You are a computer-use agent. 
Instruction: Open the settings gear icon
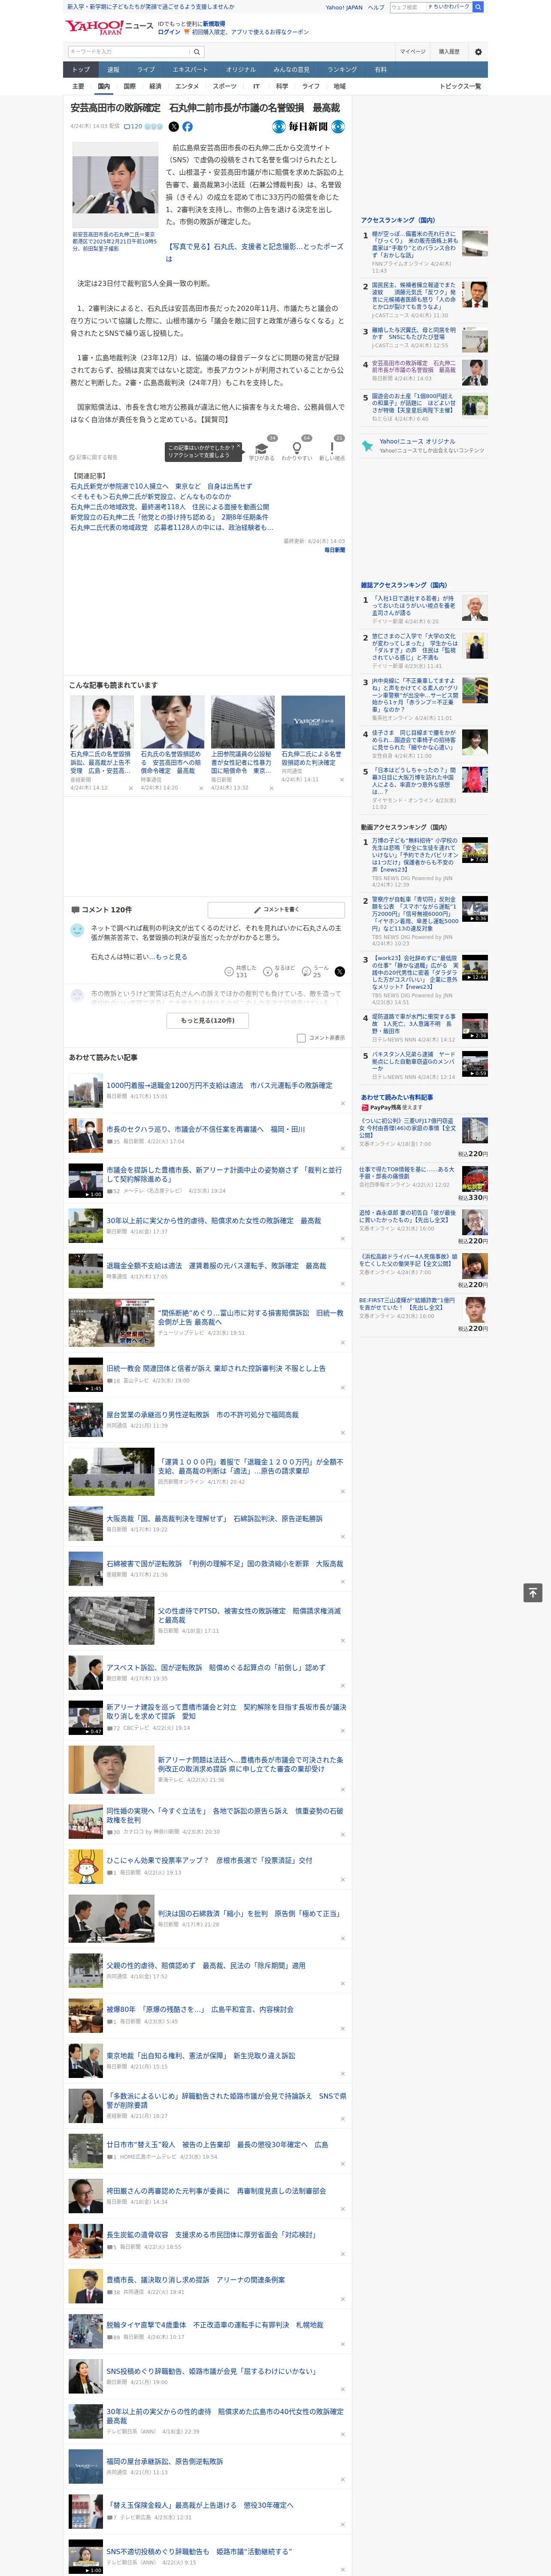pyautogui.click(x=478, y=52)
